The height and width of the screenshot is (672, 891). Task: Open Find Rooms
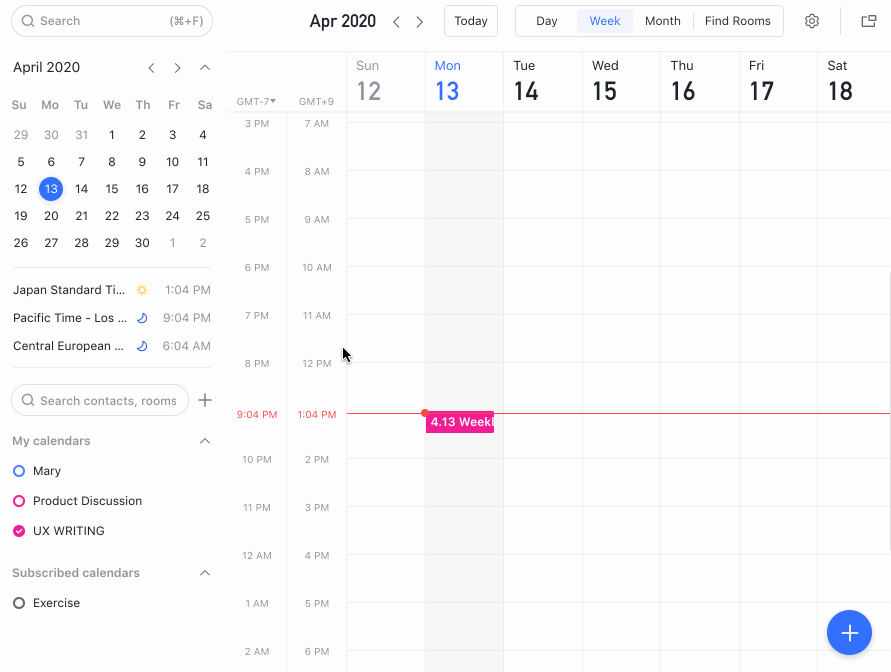click(x=737, y=21)
